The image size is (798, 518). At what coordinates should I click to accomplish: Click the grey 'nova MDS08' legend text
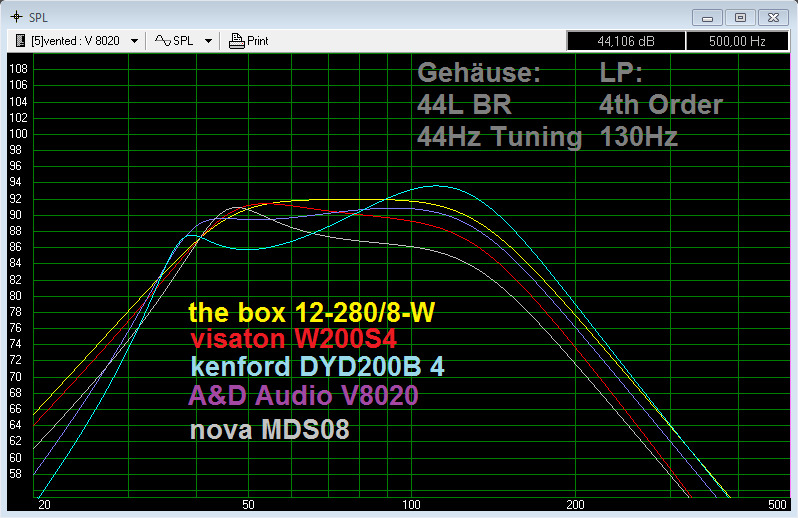pos(270,429)
